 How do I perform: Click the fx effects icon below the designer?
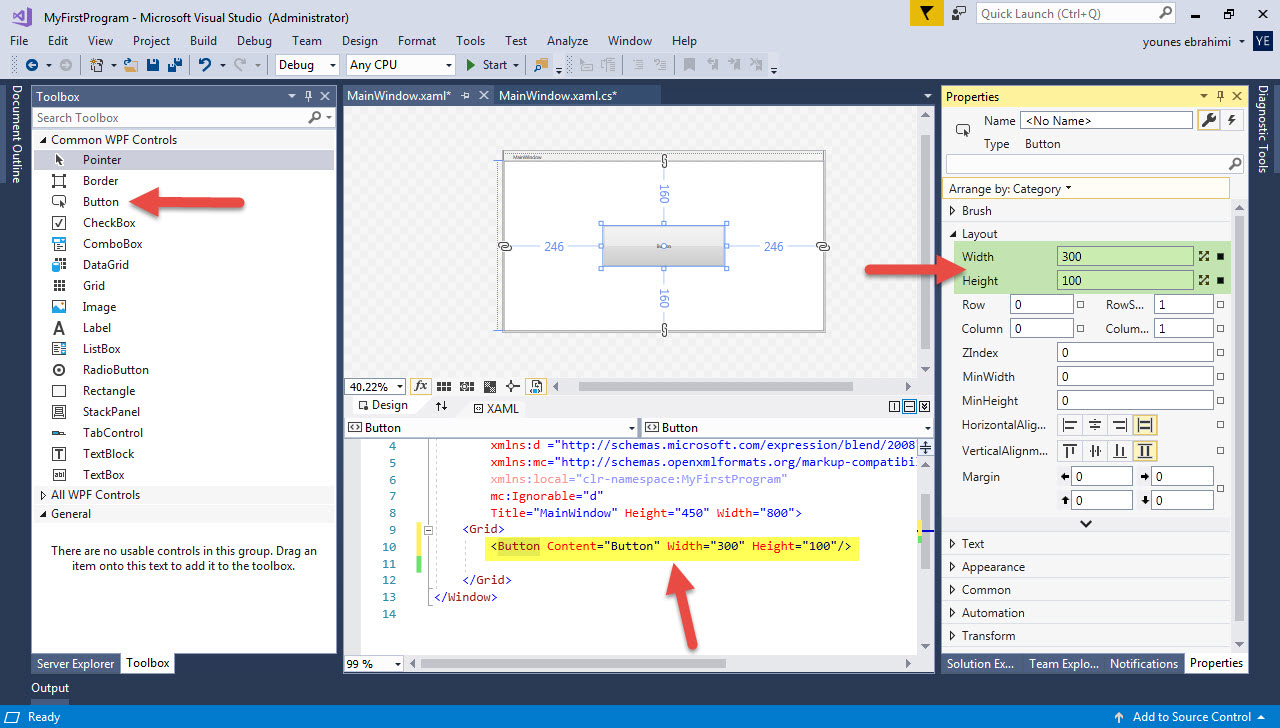[x=420, y=386]
